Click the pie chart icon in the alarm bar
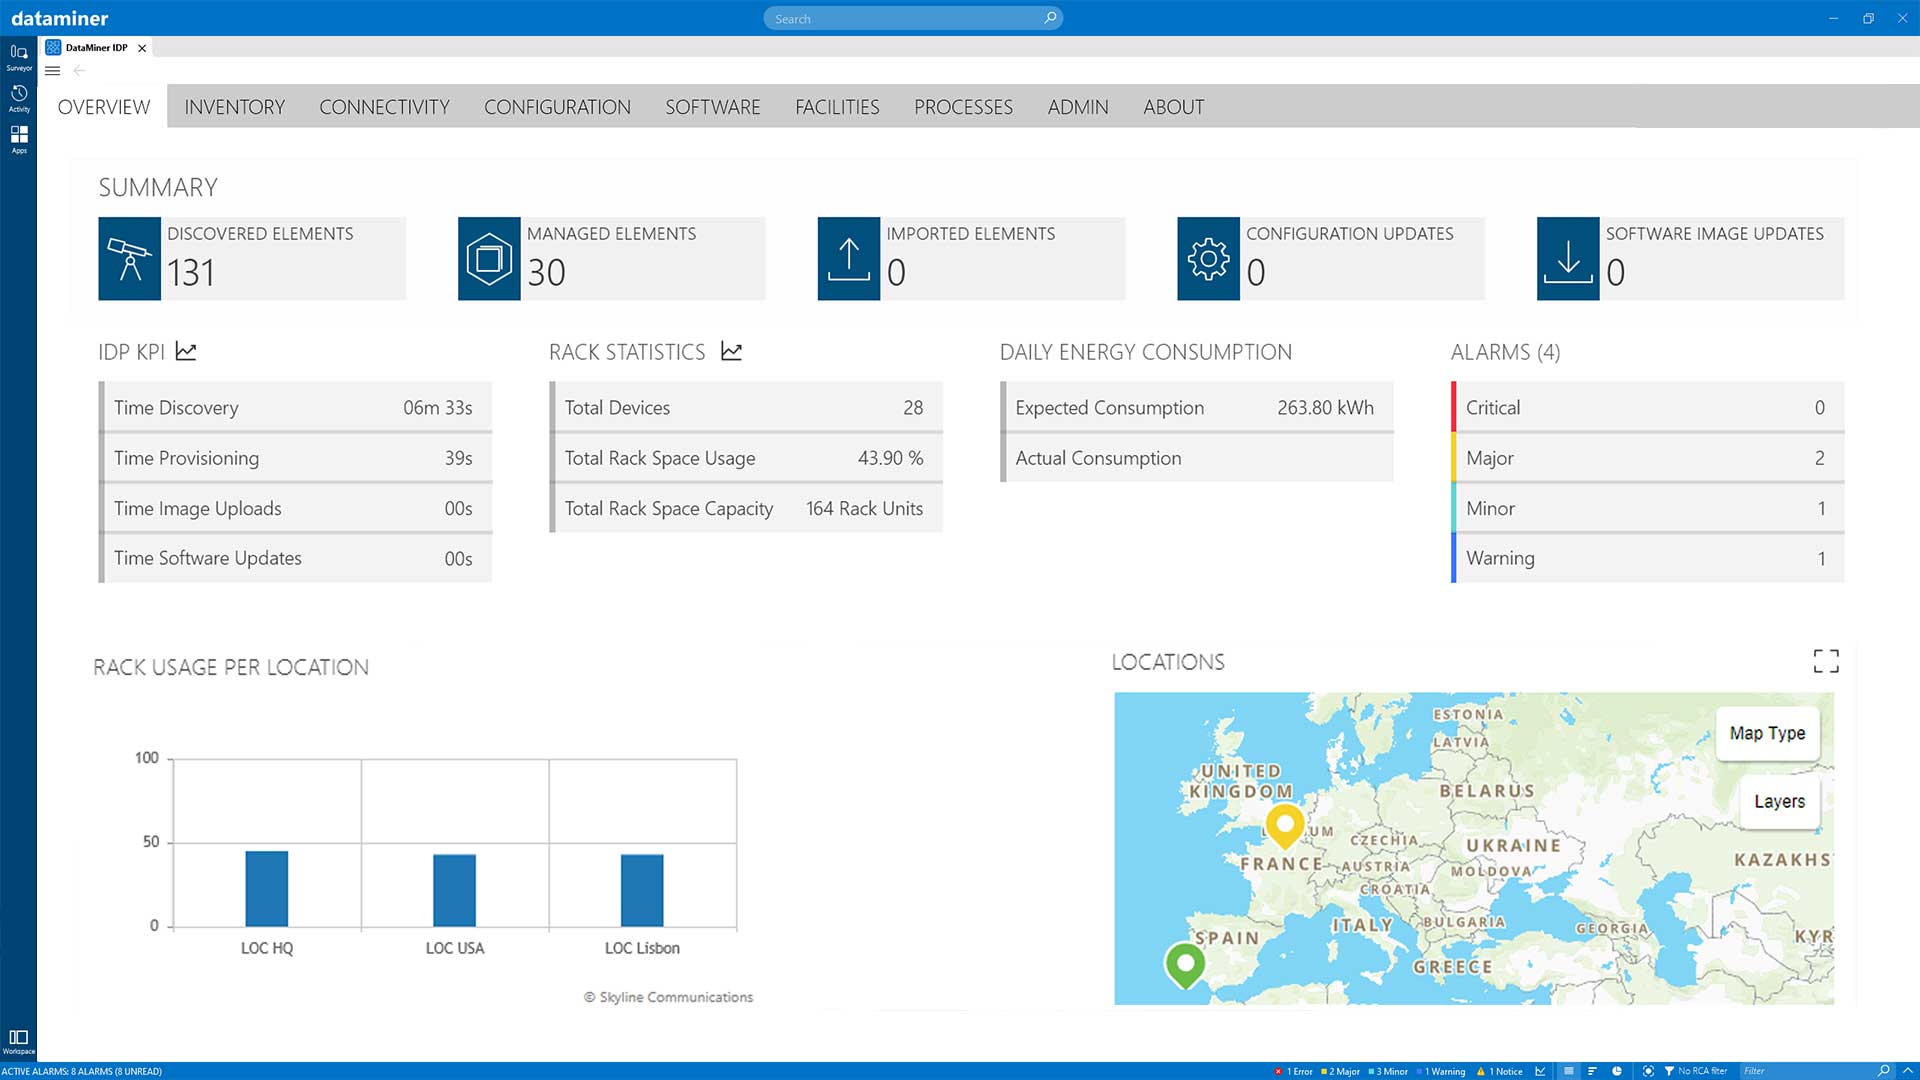1920x1080 pixels. click(x=1617, y=1071)
